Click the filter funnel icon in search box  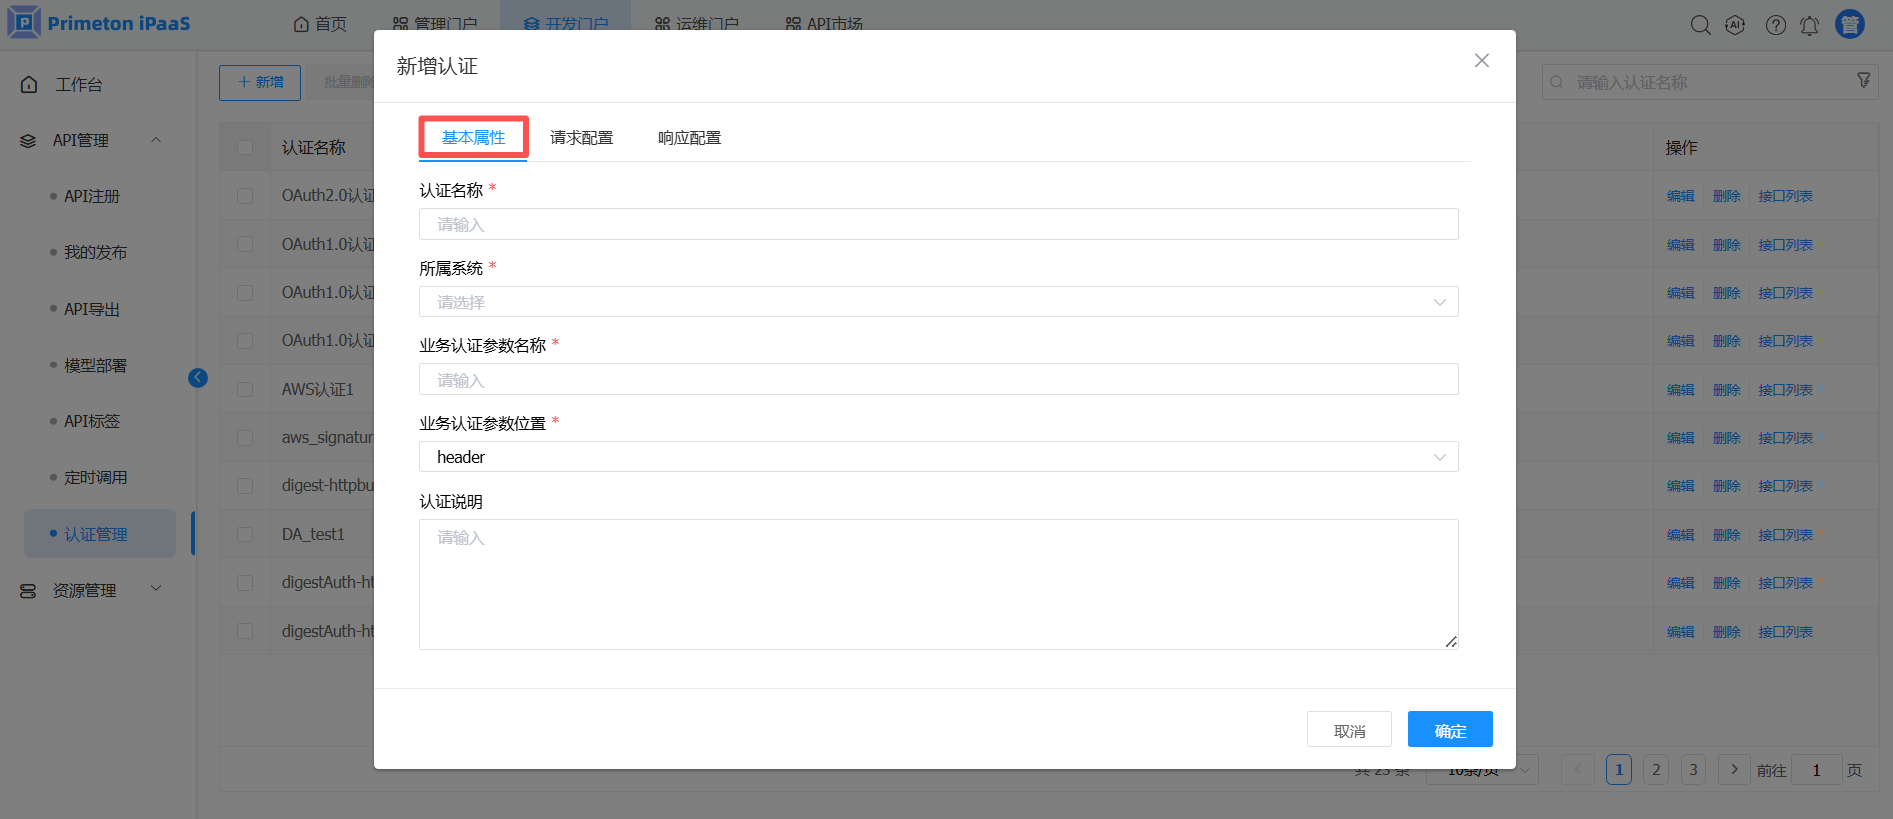click(1863, 80)
